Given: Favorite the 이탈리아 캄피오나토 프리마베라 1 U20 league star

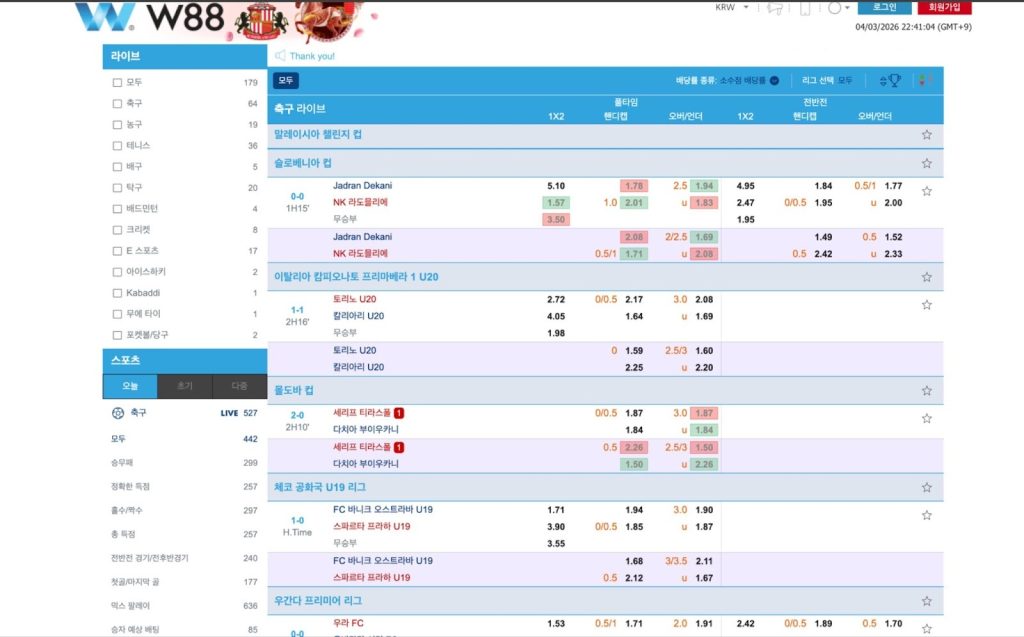Looking at the screenshot, I should coord(926,277).
